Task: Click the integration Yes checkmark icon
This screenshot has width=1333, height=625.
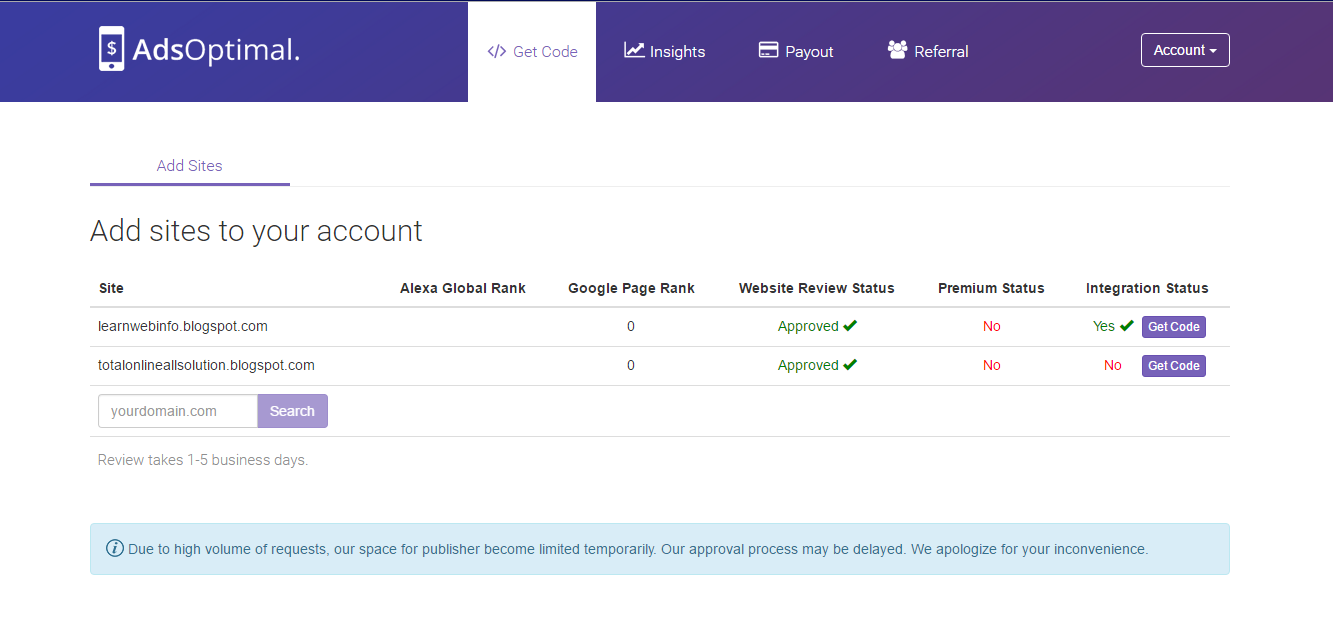Action: tap(1127, 326)
